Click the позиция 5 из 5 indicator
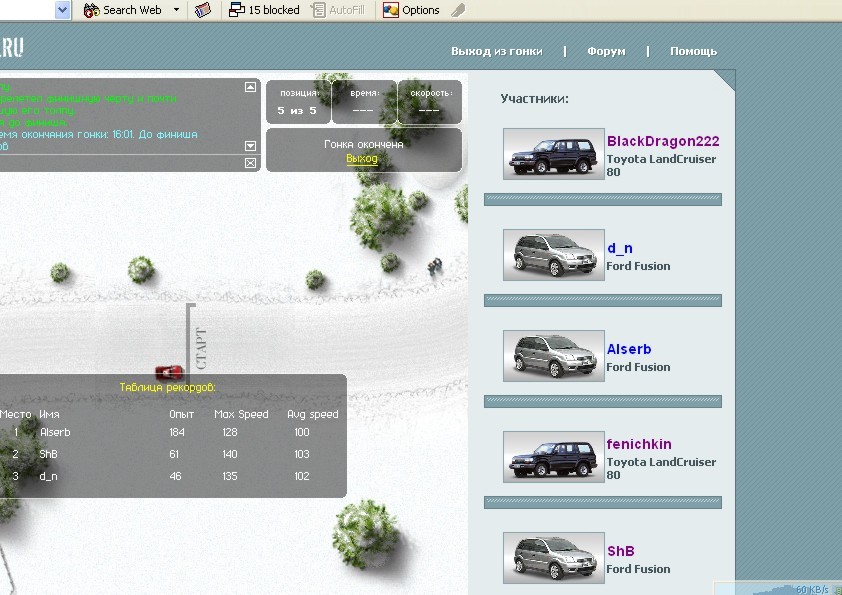 [298, 102]
